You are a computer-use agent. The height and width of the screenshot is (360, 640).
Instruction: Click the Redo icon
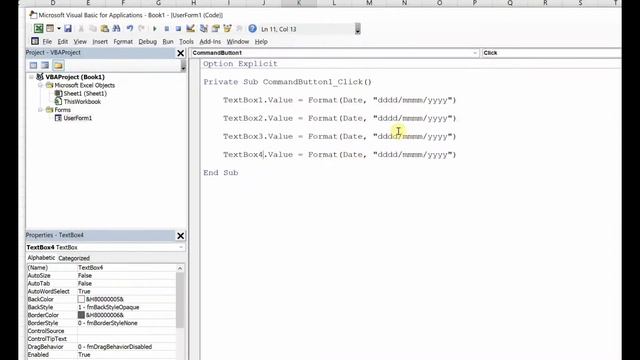[x=141, y=29]
